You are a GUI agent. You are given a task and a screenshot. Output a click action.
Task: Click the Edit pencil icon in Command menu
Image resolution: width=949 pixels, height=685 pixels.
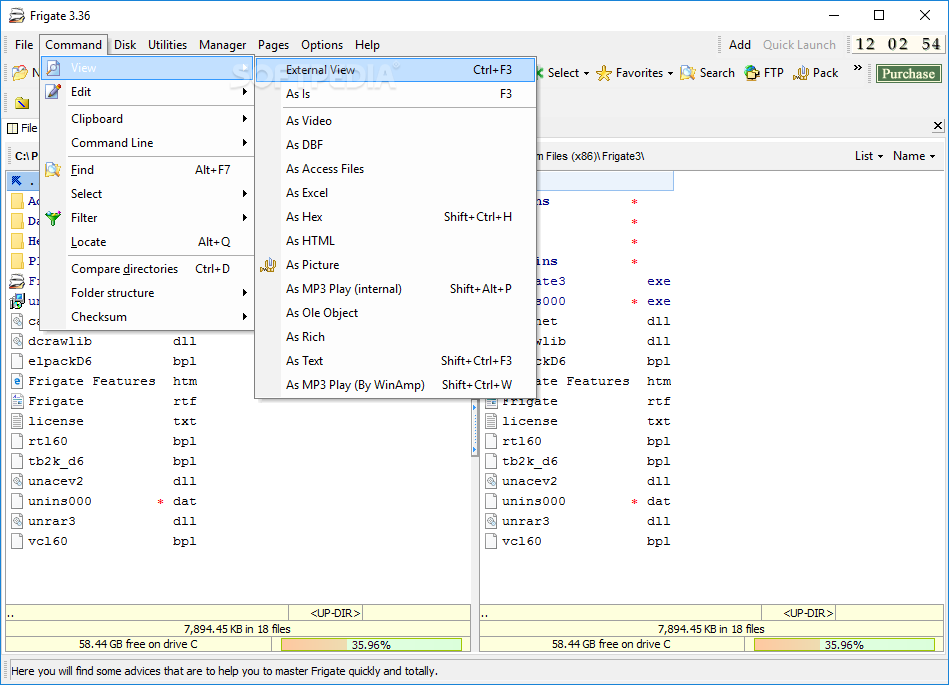[x=53, y=92]
